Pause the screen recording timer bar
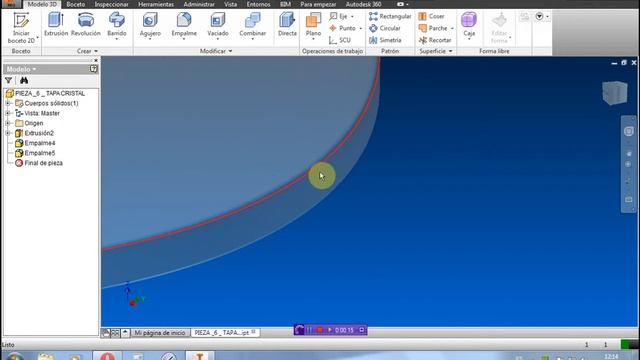This screenshot has height=360, width=640. coord(310,330)
